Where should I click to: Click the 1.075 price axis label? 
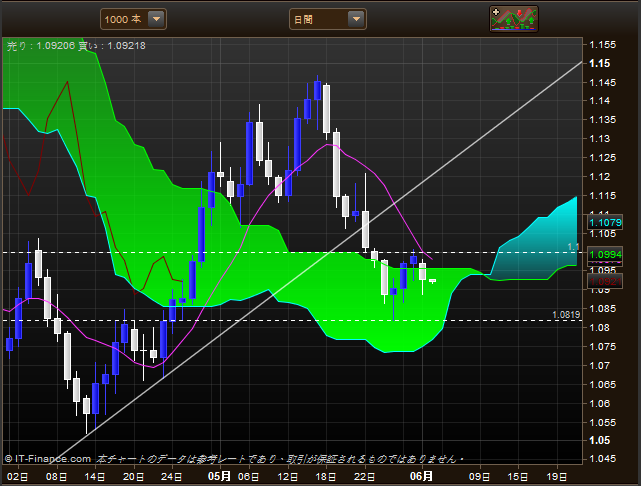603,347
